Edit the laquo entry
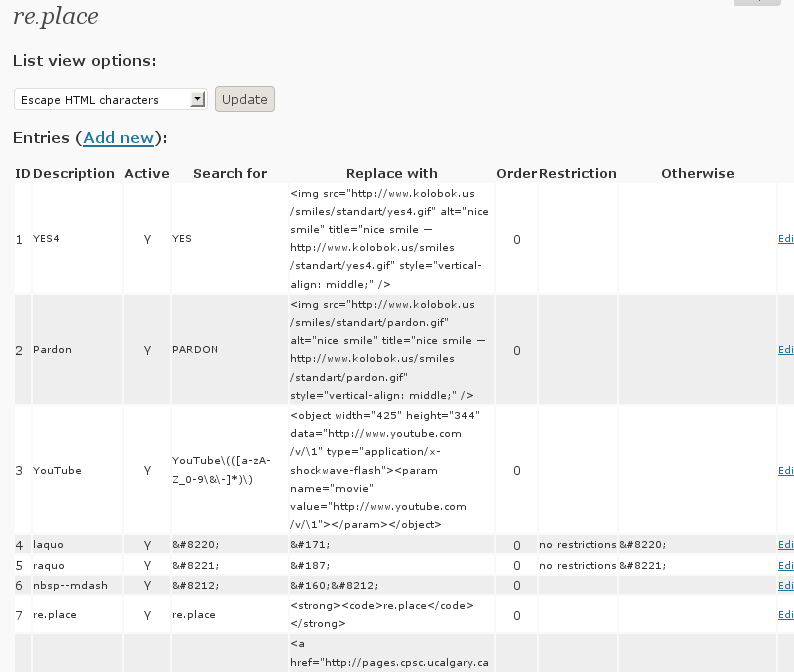Image resolution: width=794 pixels, height=672 pixels. pos(786,545)
